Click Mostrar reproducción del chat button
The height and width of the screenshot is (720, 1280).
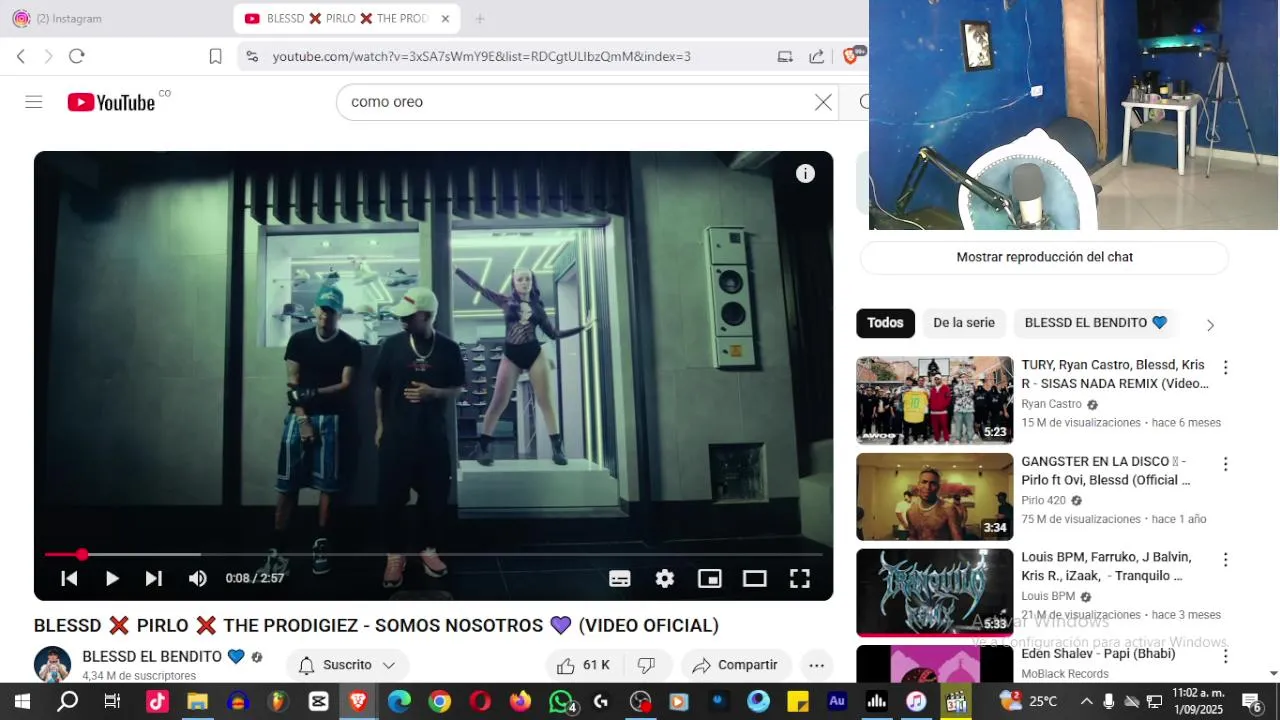[x=1044, y=257]
